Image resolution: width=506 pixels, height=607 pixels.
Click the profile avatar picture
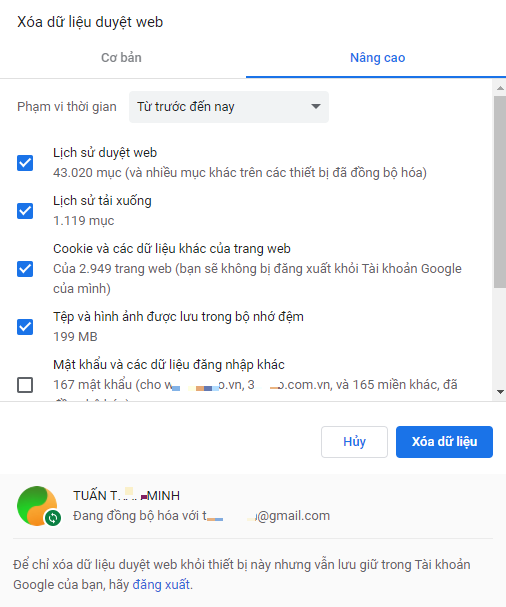coord(37,506)
